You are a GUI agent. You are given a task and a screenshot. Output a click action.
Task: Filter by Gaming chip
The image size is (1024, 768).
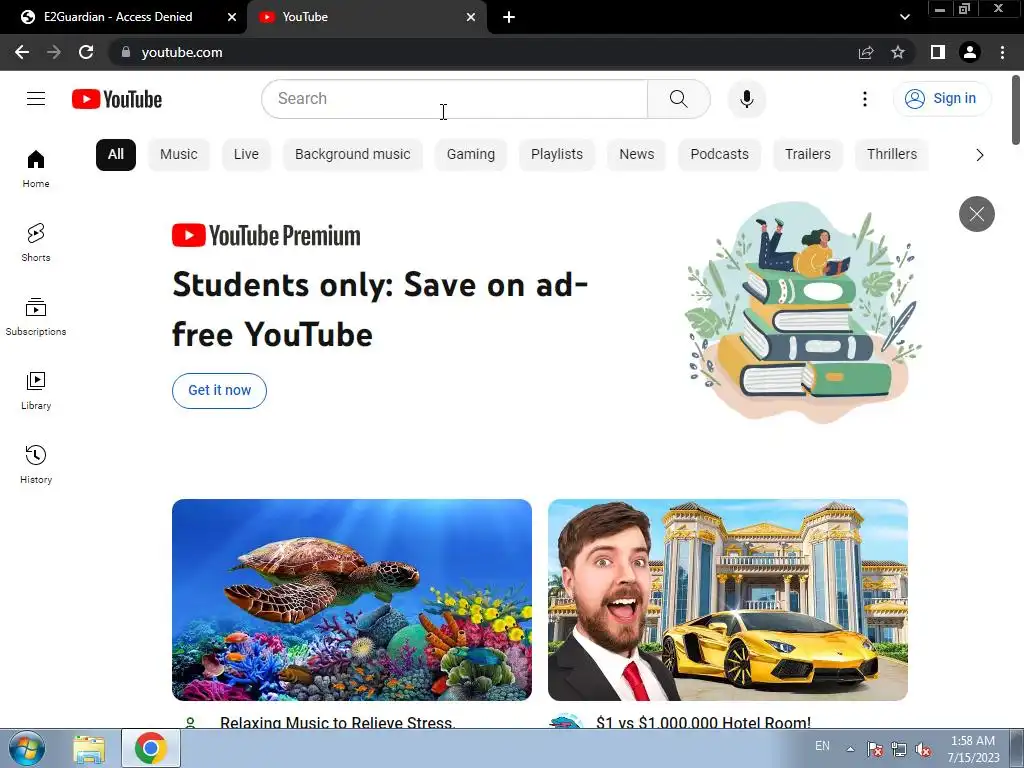click(471, 155)
